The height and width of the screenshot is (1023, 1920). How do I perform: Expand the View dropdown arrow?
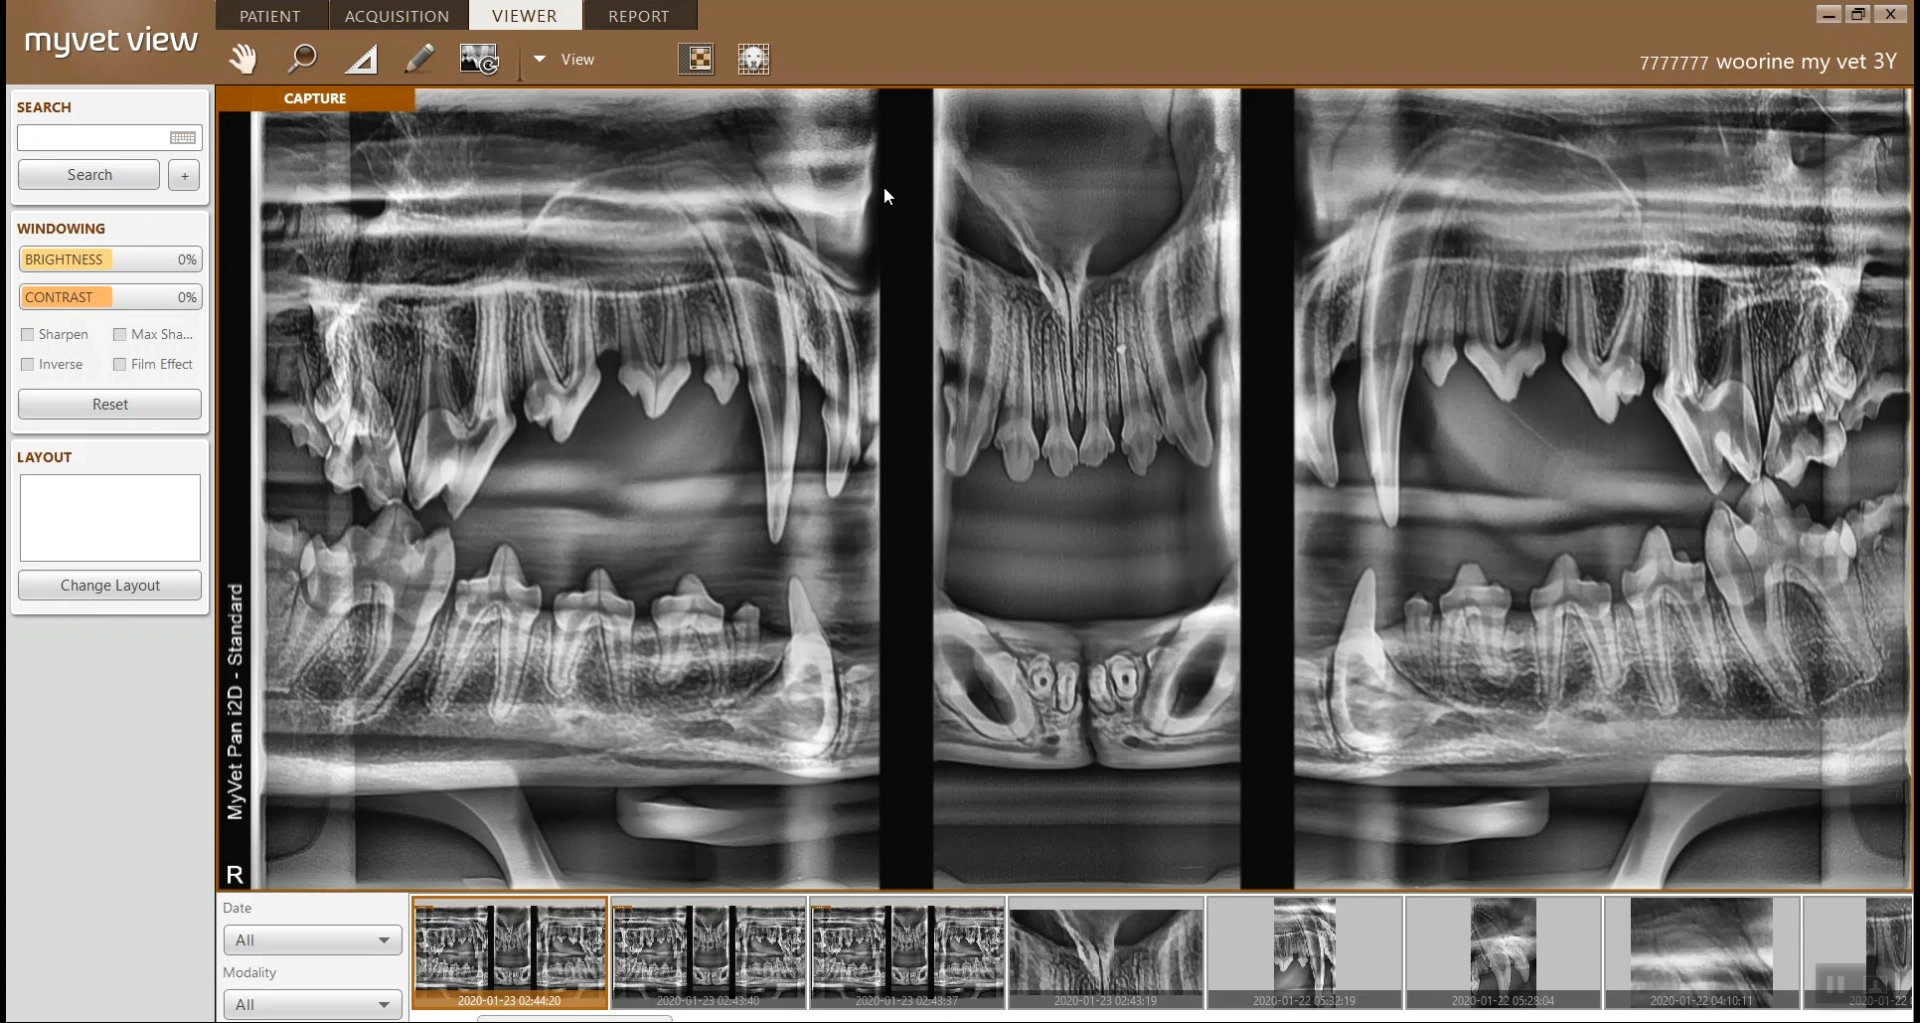point(540,59)
